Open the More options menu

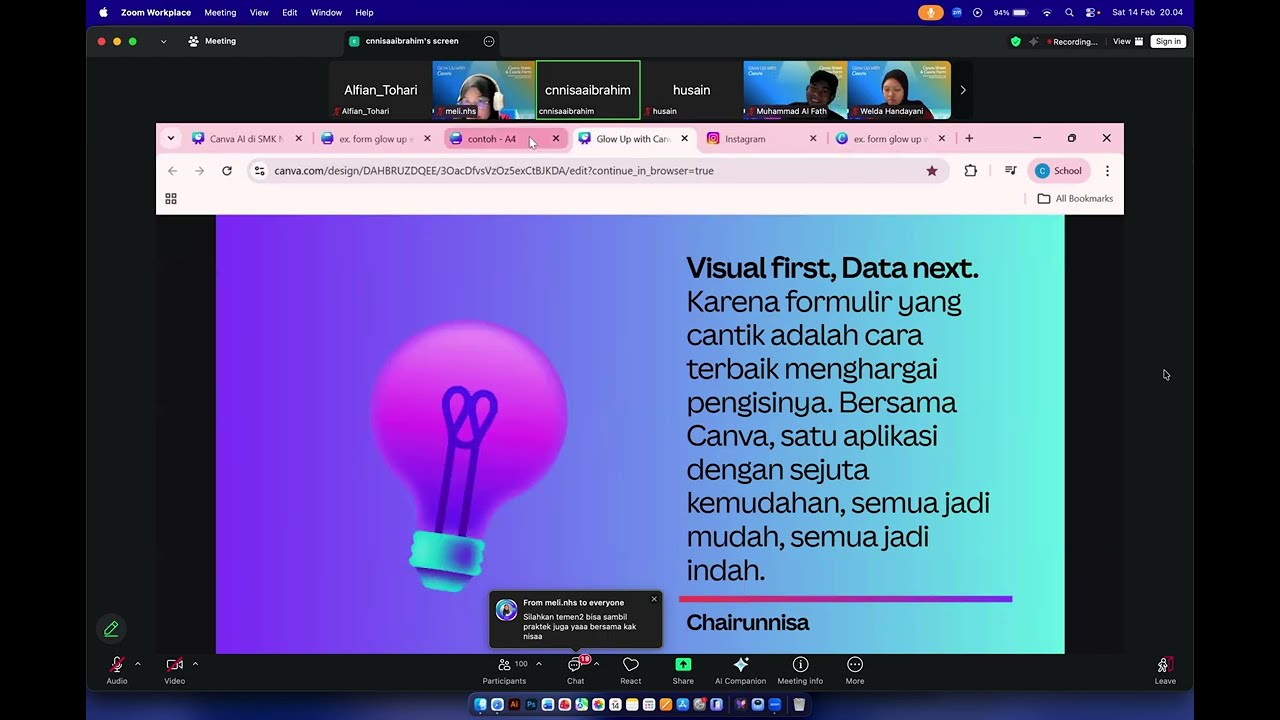click(x=855, y=670)
